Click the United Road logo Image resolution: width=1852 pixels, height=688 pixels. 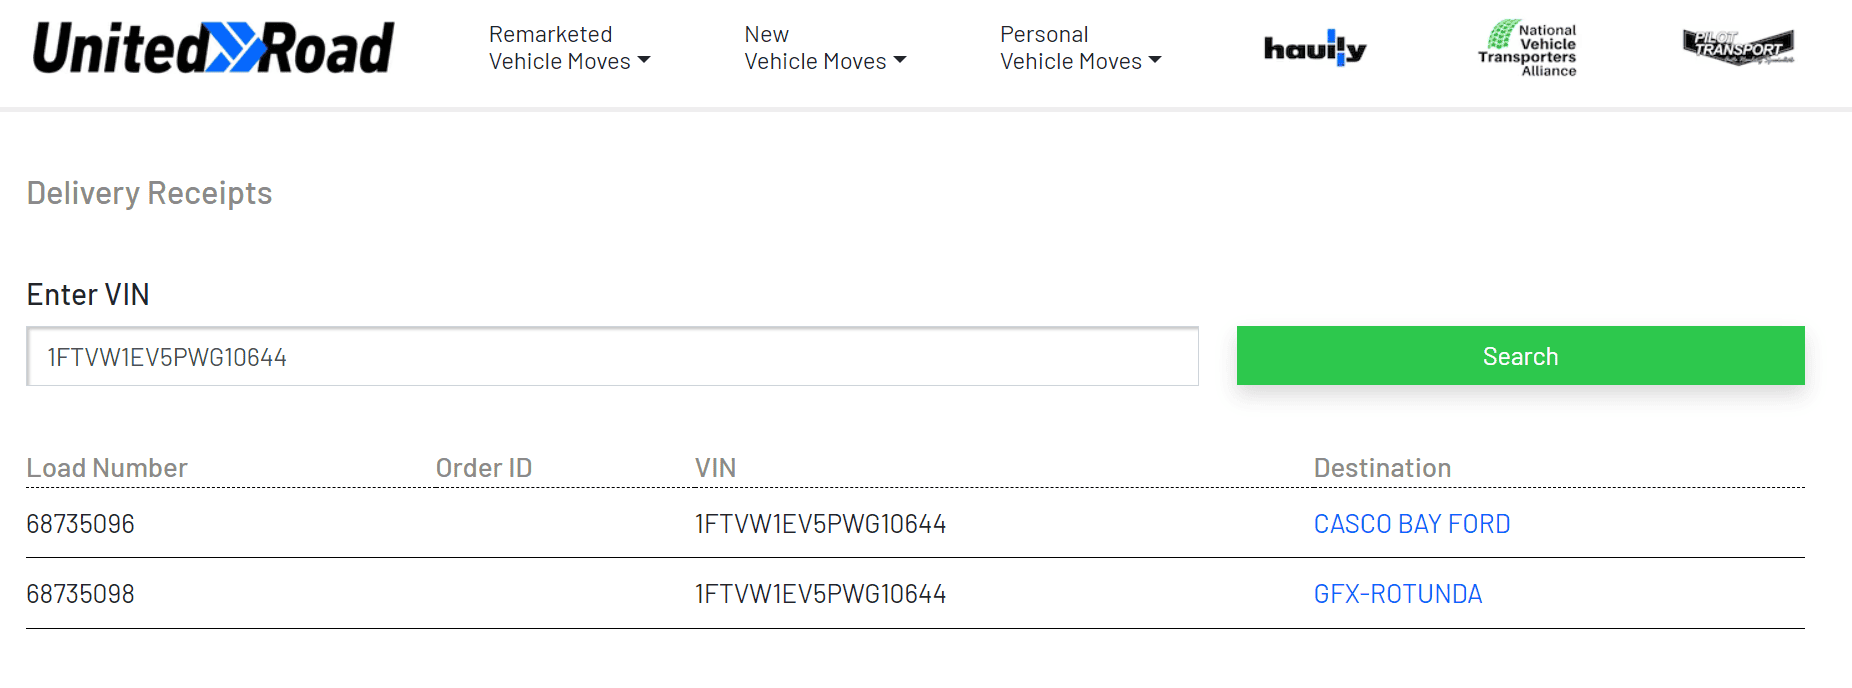click(x=213, y=49)
